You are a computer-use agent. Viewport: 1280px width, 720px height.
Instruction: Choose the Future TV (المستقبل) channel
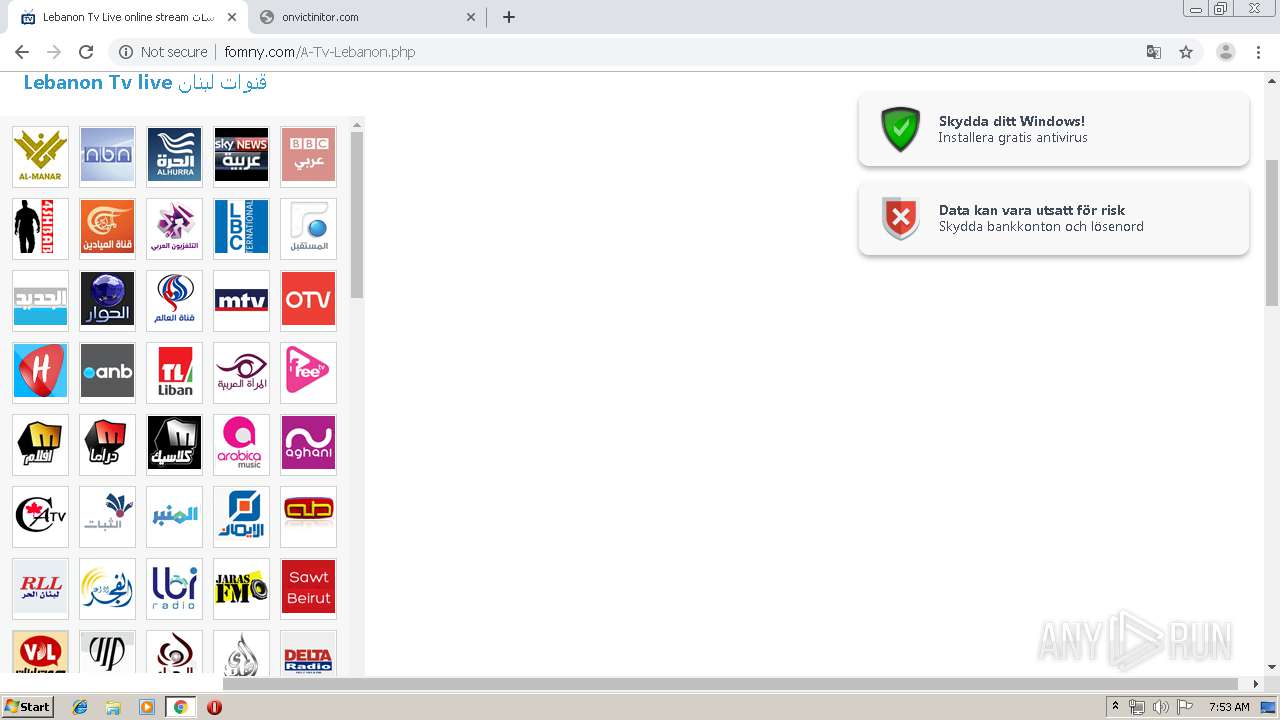[308, 228]
